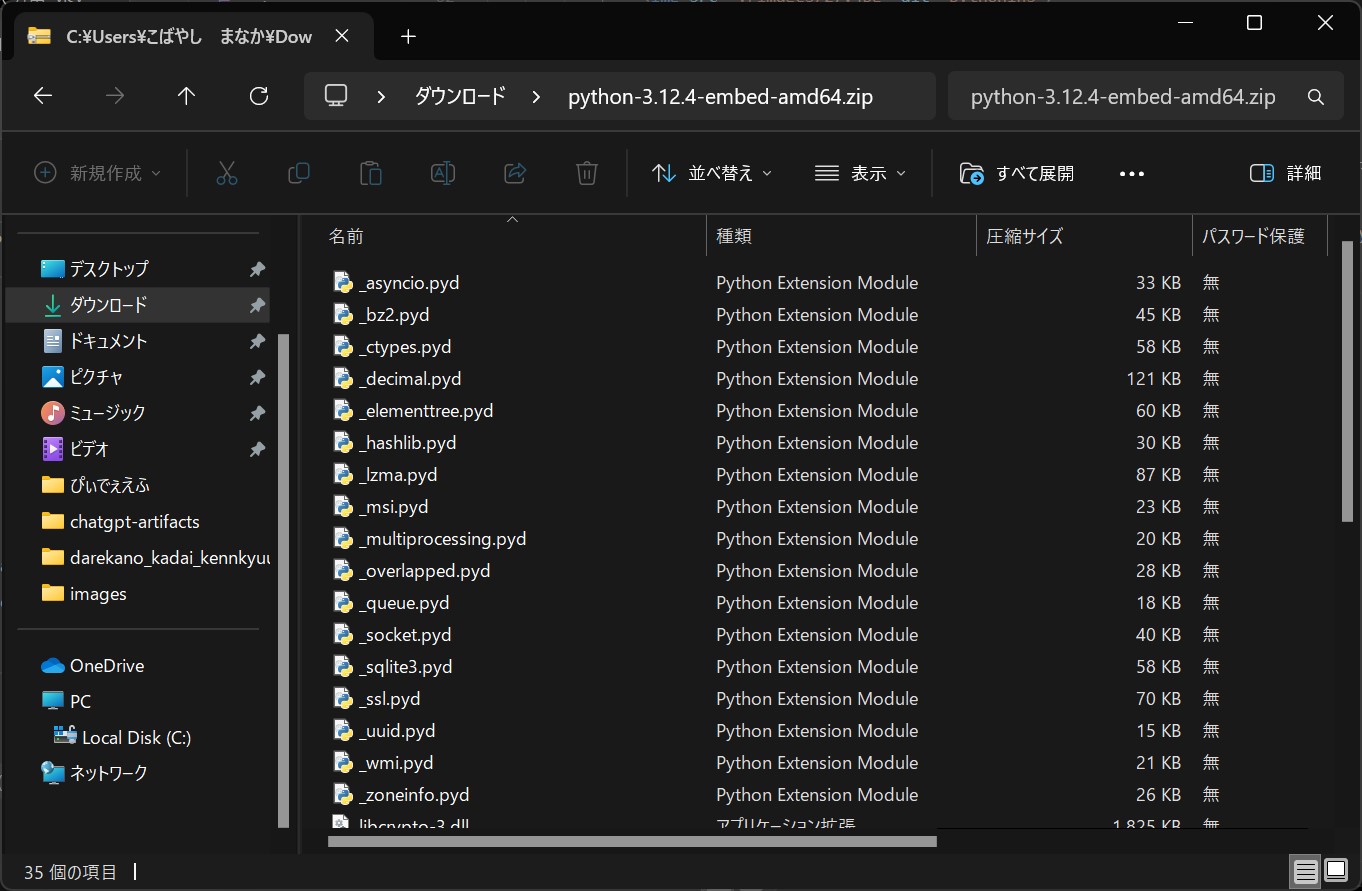Screen dimensions: 1362x891
Task: Click the Copy icon in toolbar
Action: (298, 173)
